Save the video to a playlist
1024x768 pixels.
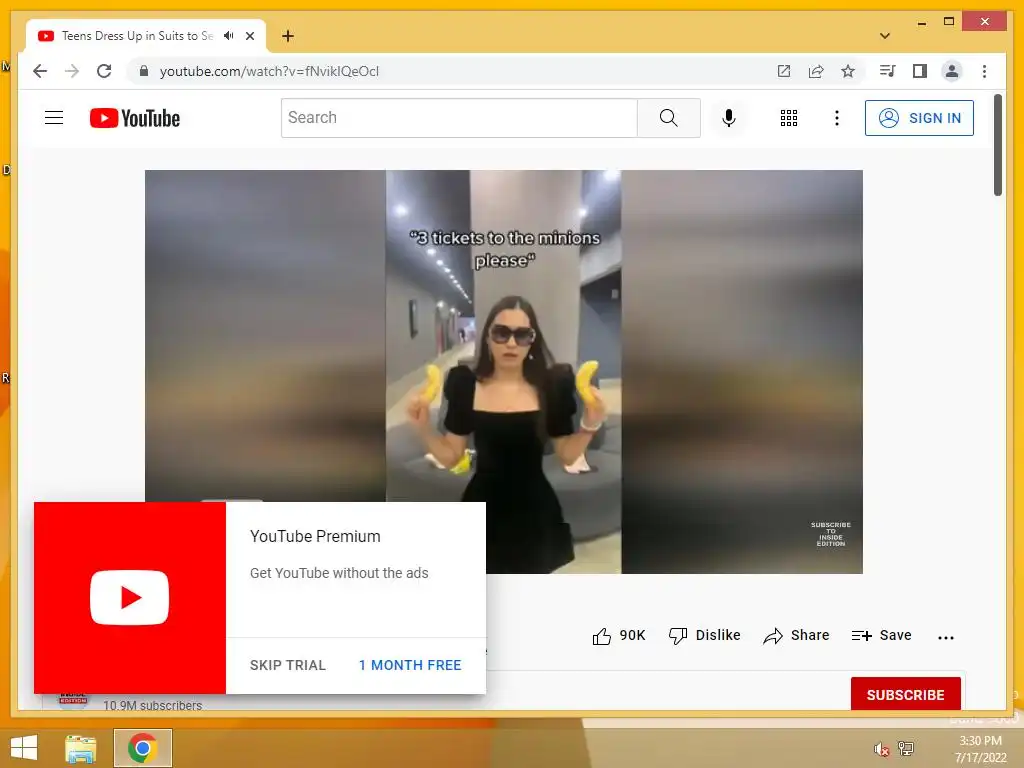(881, 635)
